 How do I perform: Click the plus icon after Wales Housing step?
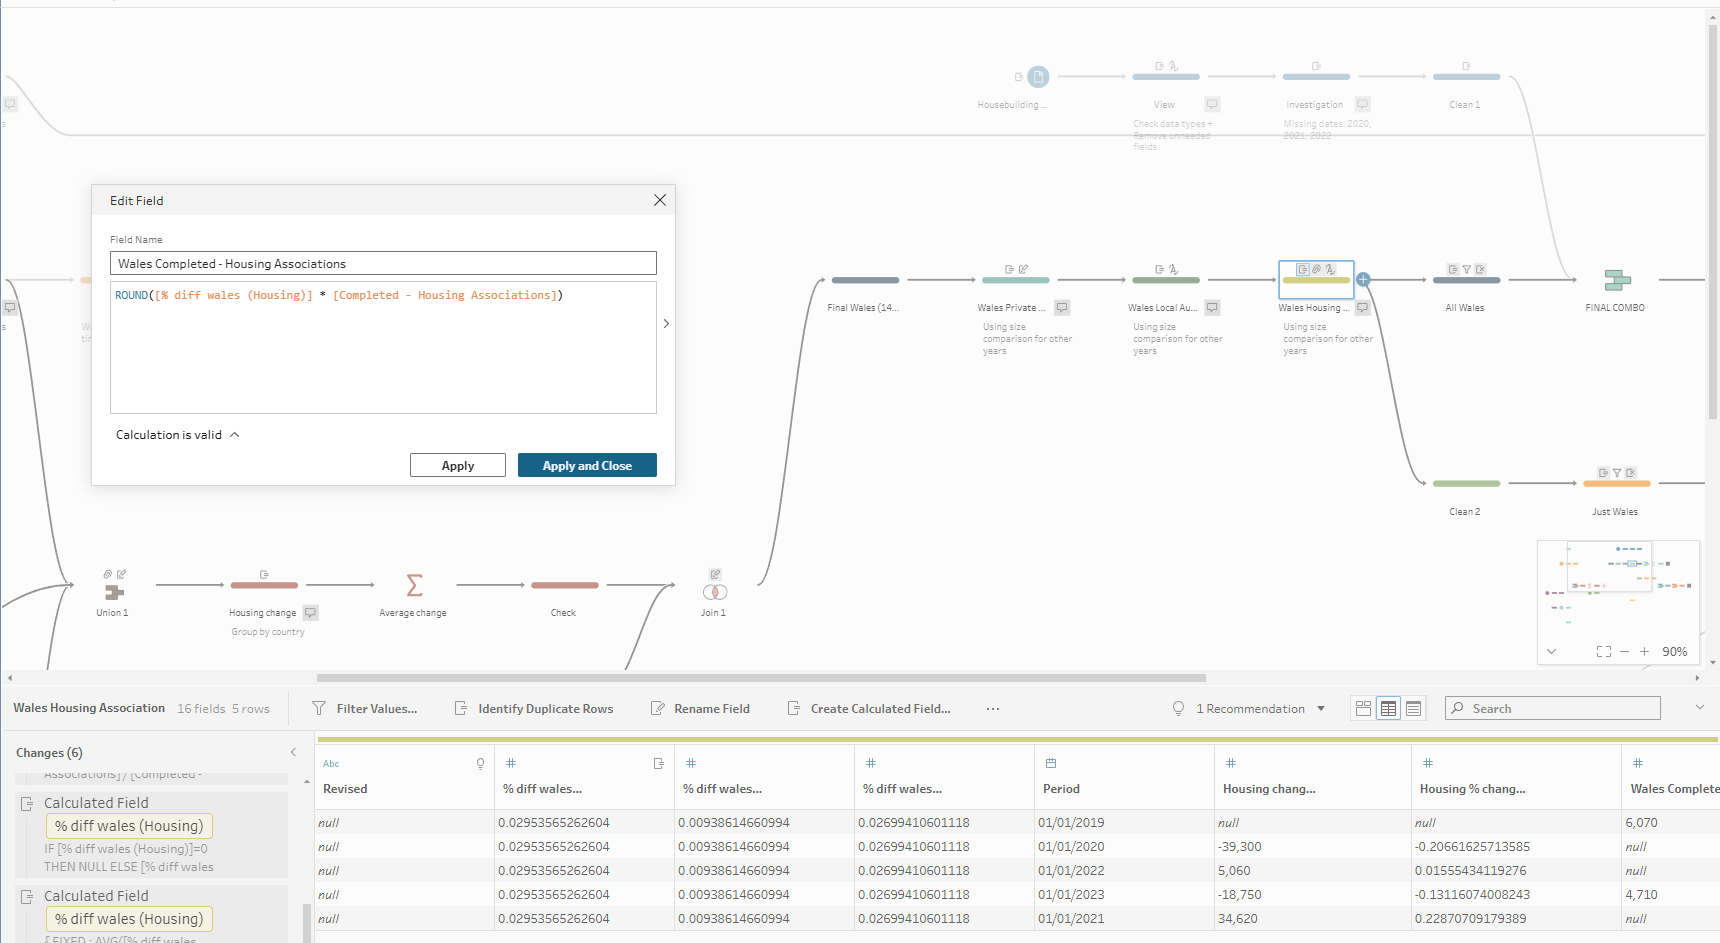(x=1363, y=280)
